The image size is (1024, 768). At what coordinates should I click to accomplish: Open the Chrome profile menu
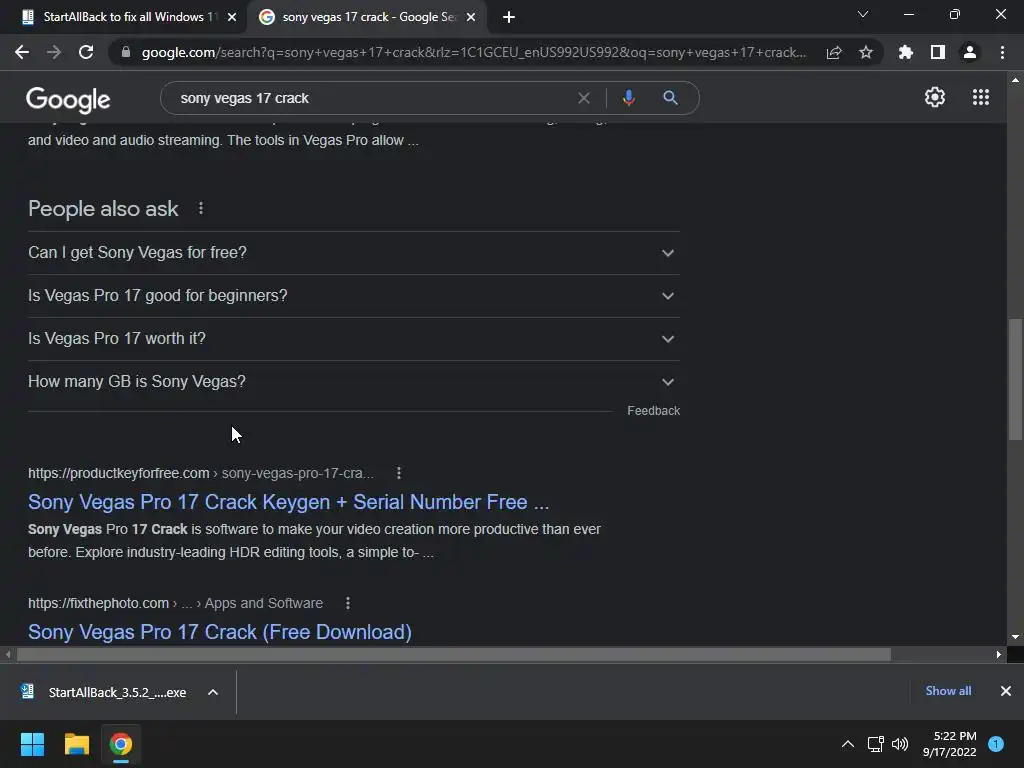click(x=970, y=52)
